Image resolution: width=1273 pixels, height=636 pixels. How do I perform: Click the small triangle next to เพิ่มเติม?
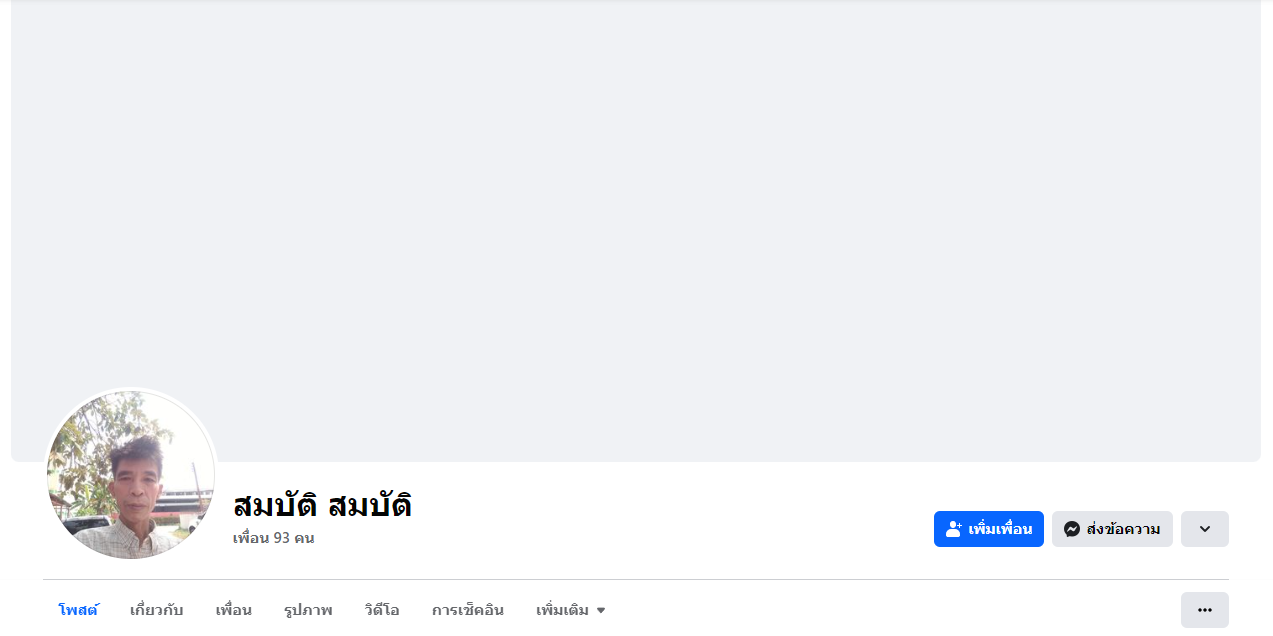coord(601,610)
